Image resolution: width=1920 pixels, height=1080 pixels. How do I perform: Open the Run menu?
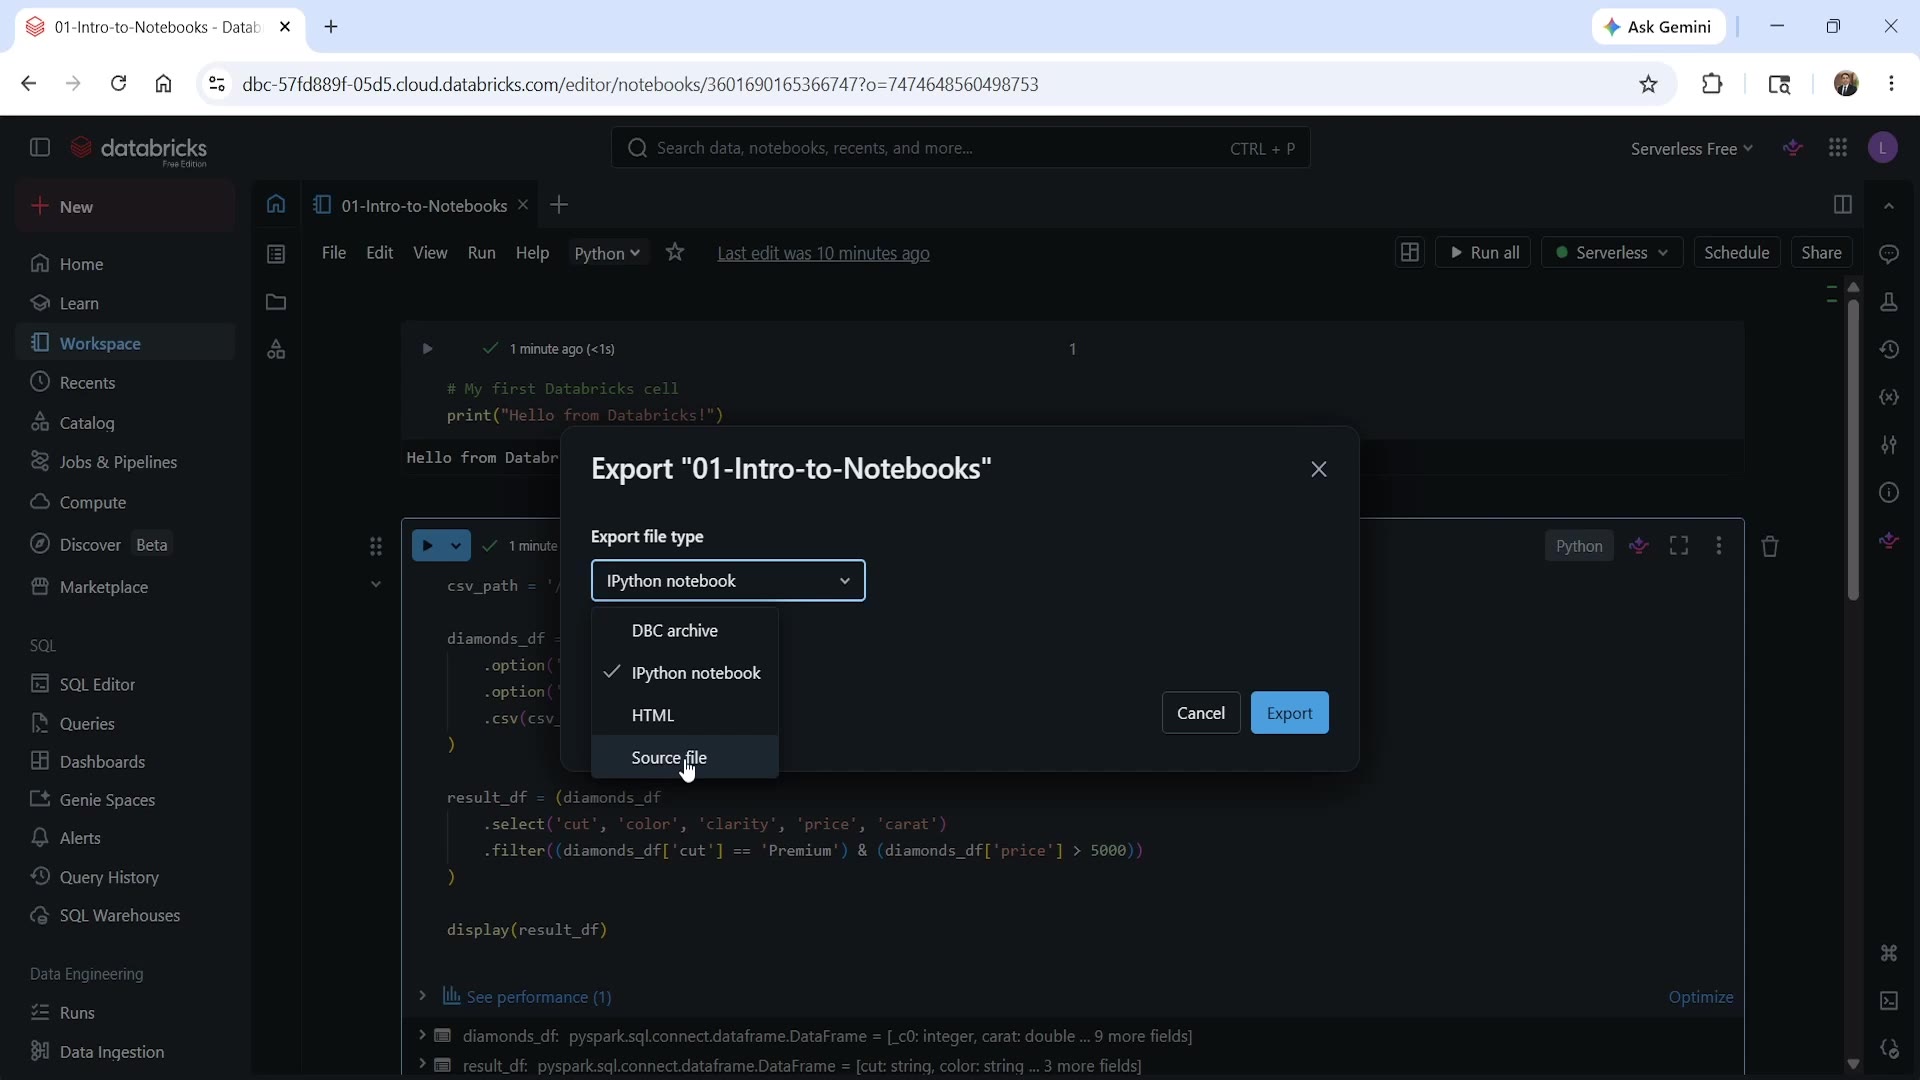[481, 253]
